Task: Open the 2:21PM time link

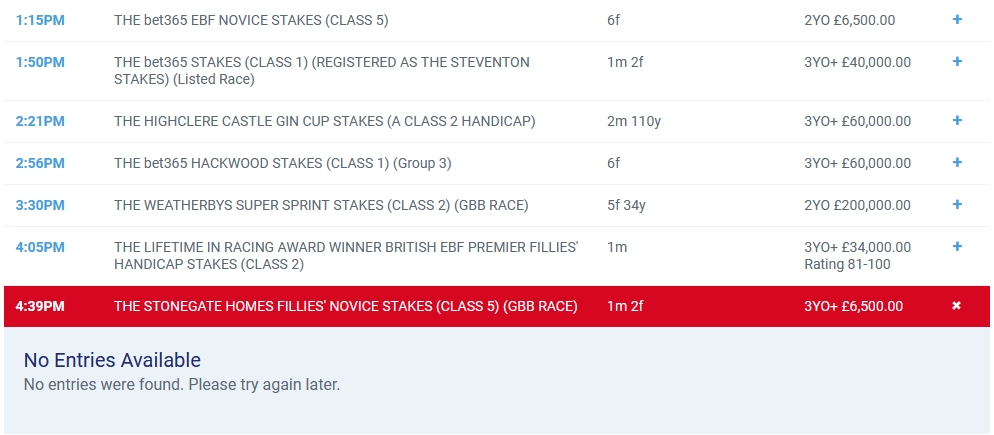Action: pyautogui.click(x=40, y=121)
